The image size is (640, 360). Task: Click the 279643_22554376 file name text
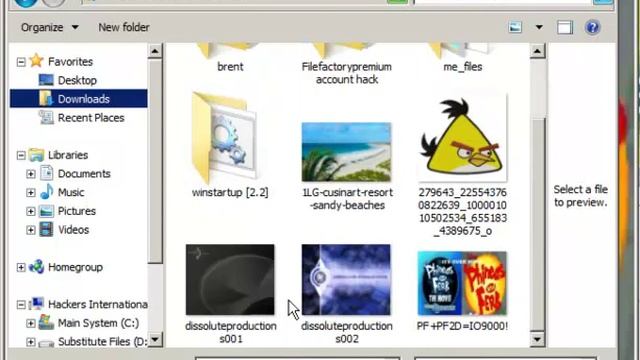click(x=462, y=211)
